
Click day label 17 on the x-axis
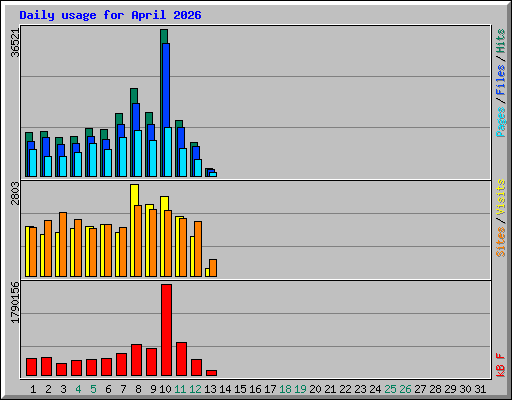tap(270, 389)
